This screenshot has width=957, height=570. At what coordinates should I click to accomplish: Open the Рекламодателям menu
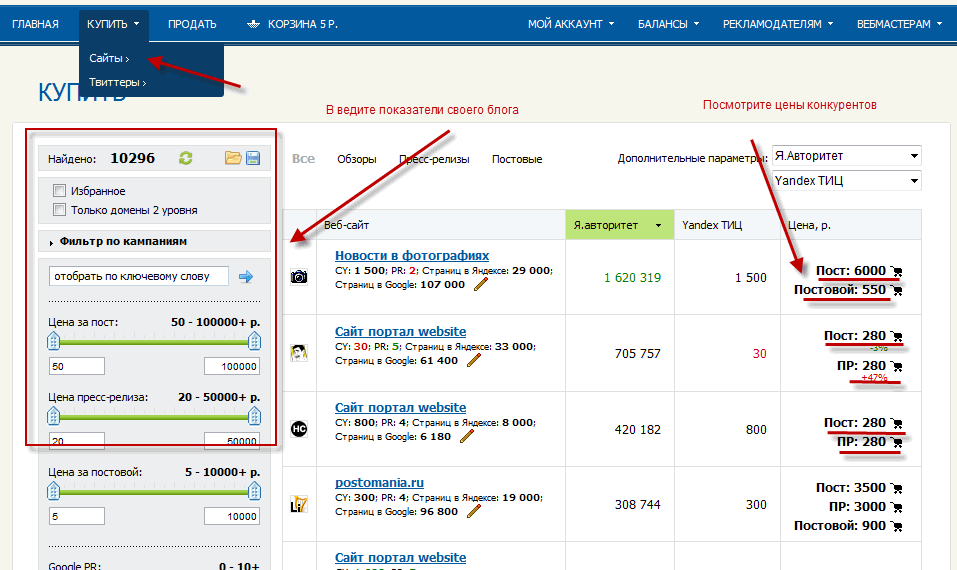point(777,24)
